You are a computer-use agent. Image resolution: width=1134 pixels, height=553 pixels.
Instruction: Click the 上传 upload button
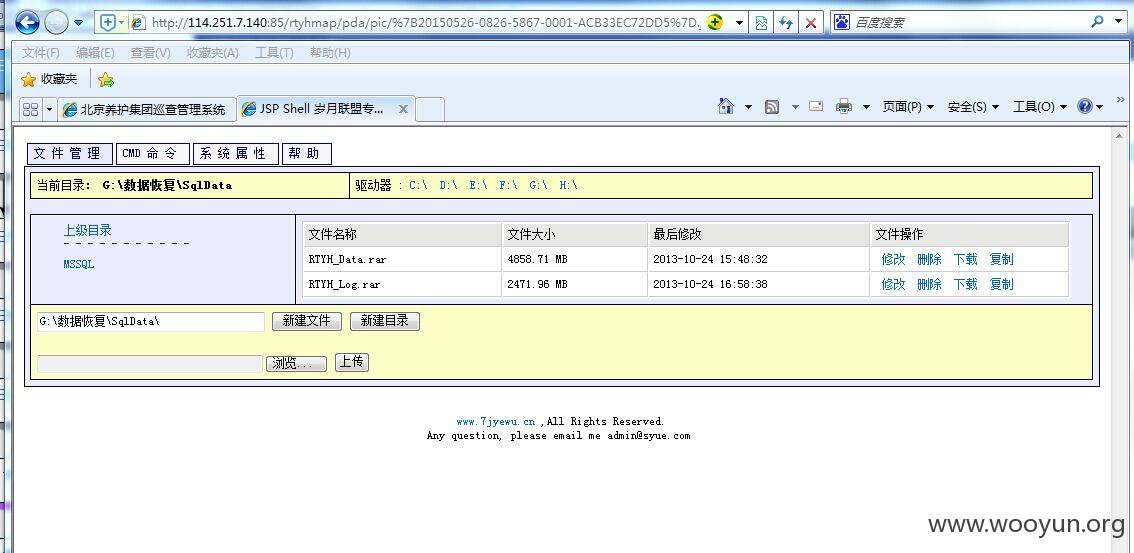(351, 362)
